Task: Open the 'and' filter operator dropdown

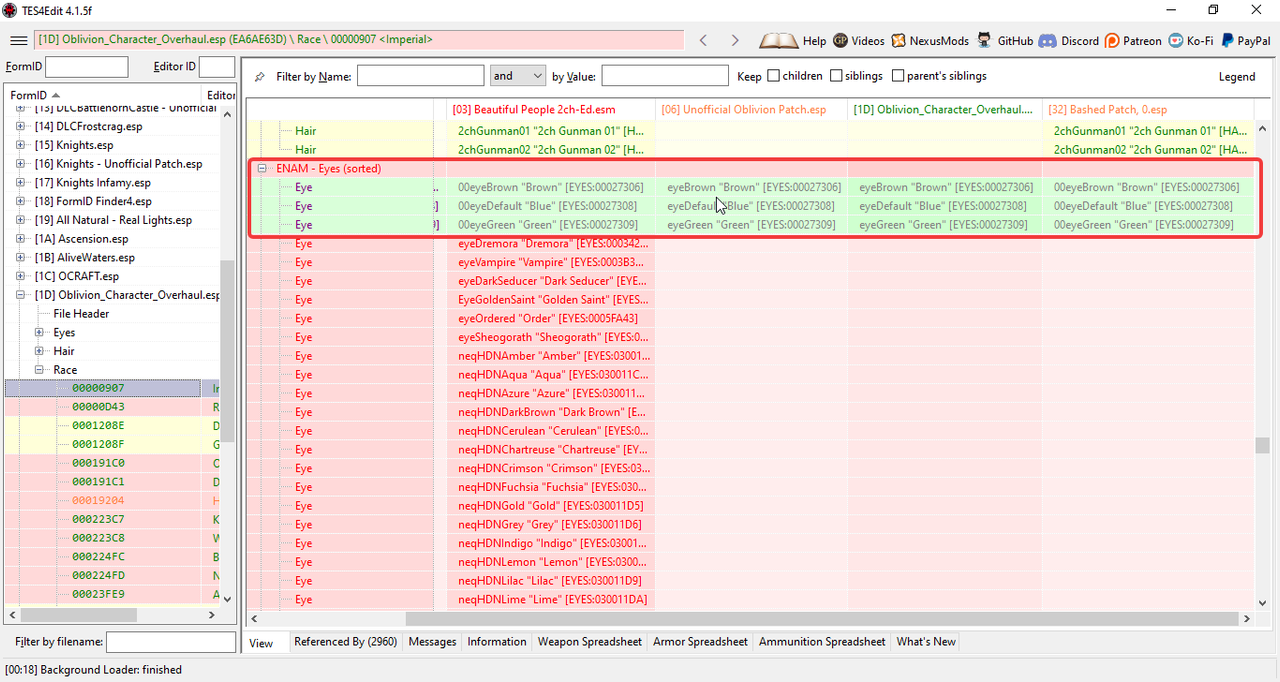Action: pyautogui.click(x=517, y=76)
